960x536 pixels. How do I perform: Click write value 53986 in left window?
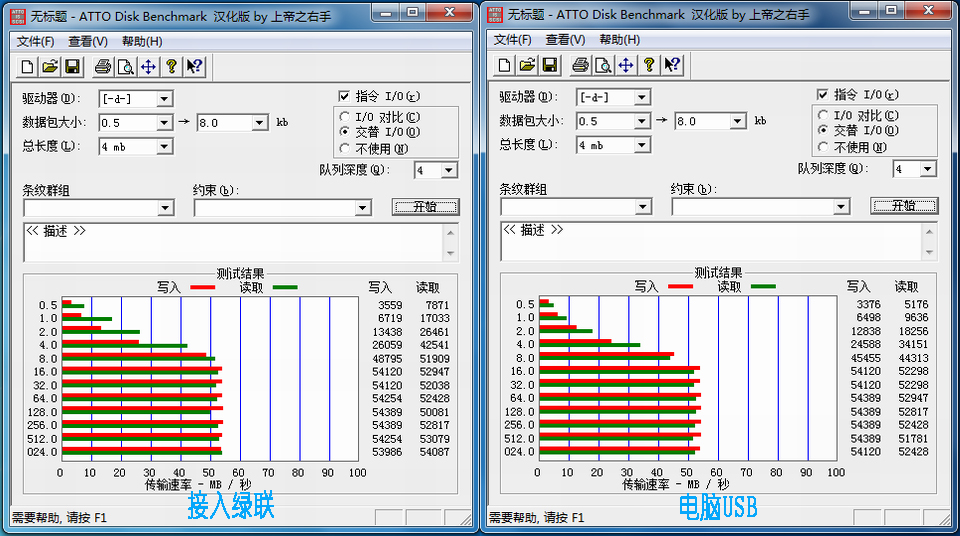tap(388, 452)
